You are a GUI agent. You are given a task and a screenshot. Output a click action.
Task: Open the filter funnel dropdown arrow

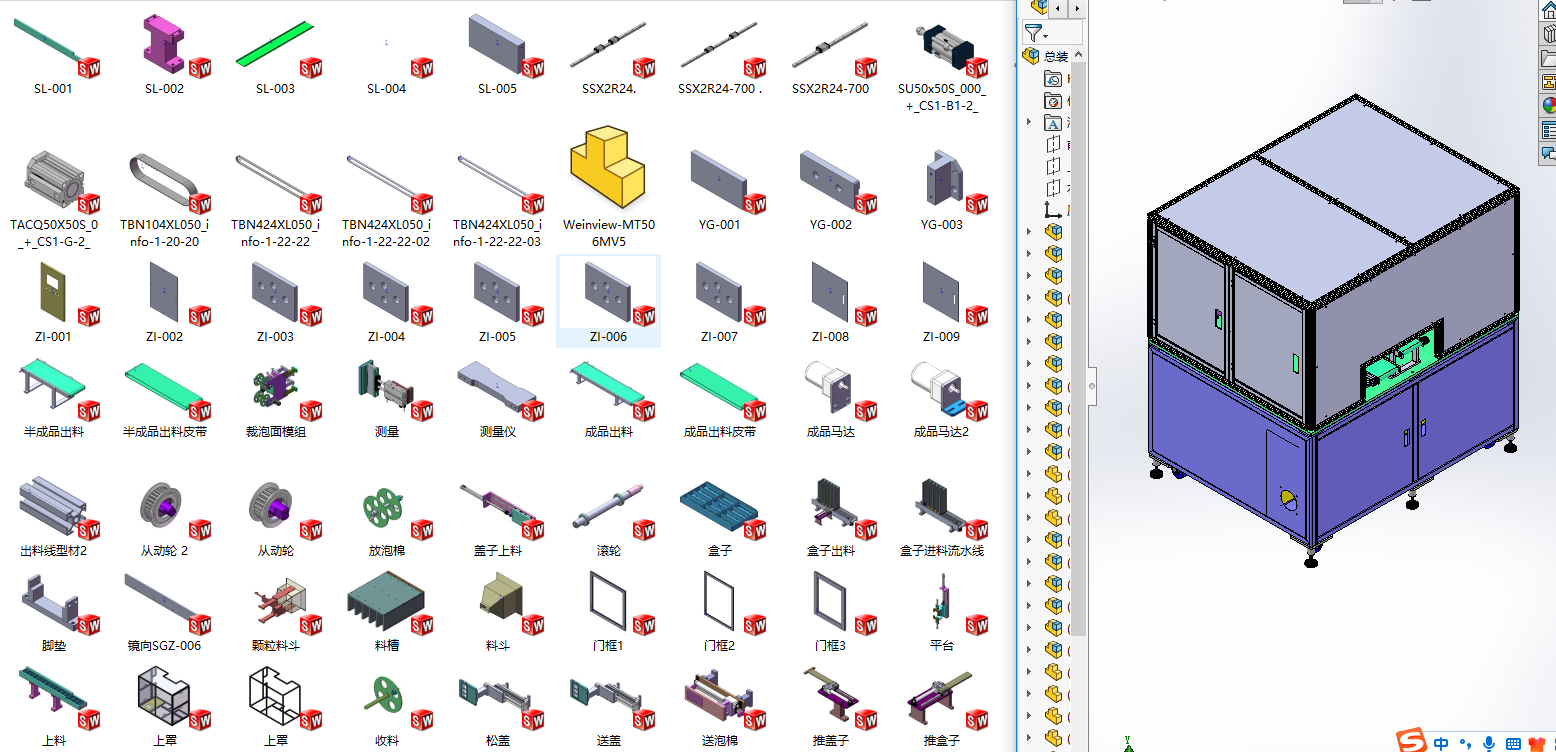click(1046, 35)
